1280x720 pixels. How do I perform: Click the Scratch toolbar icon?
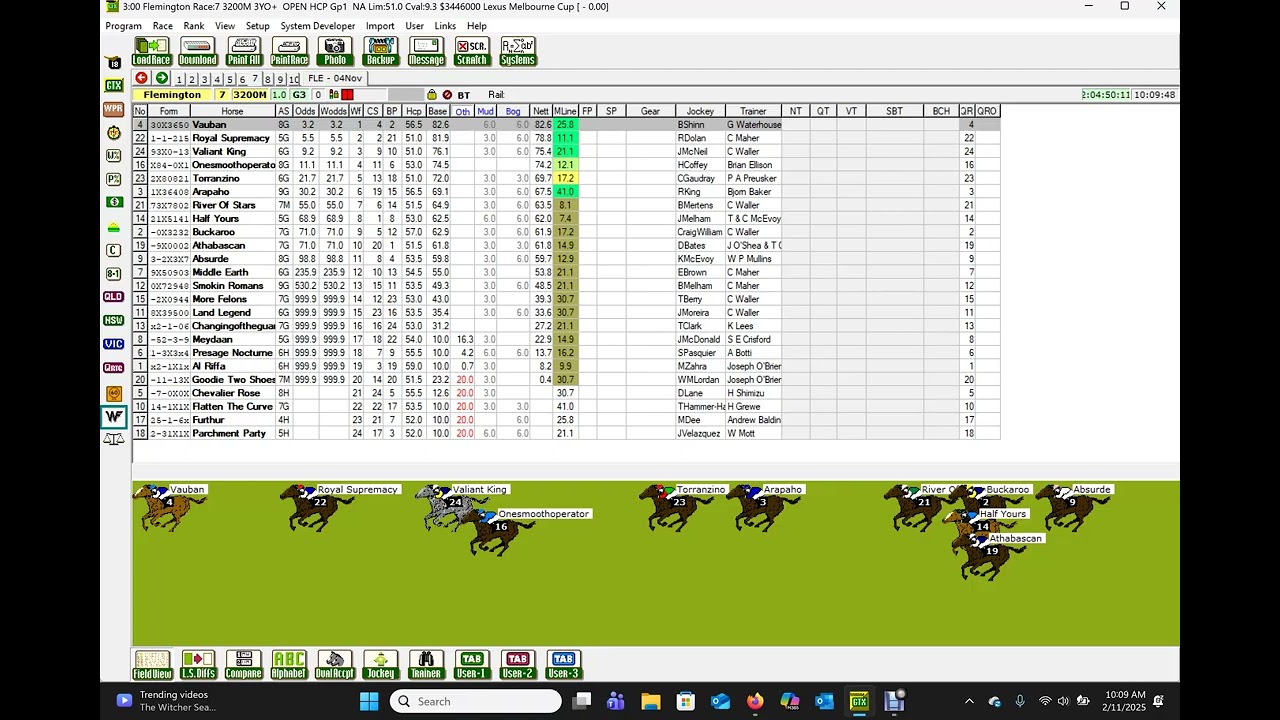click(472, 52)
